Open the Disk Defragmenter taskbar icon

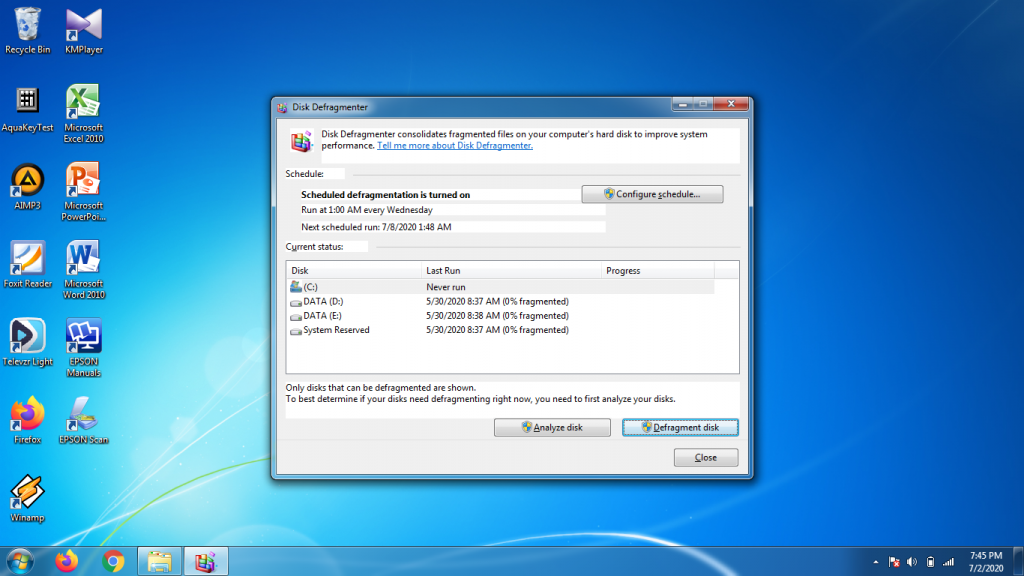205,562
